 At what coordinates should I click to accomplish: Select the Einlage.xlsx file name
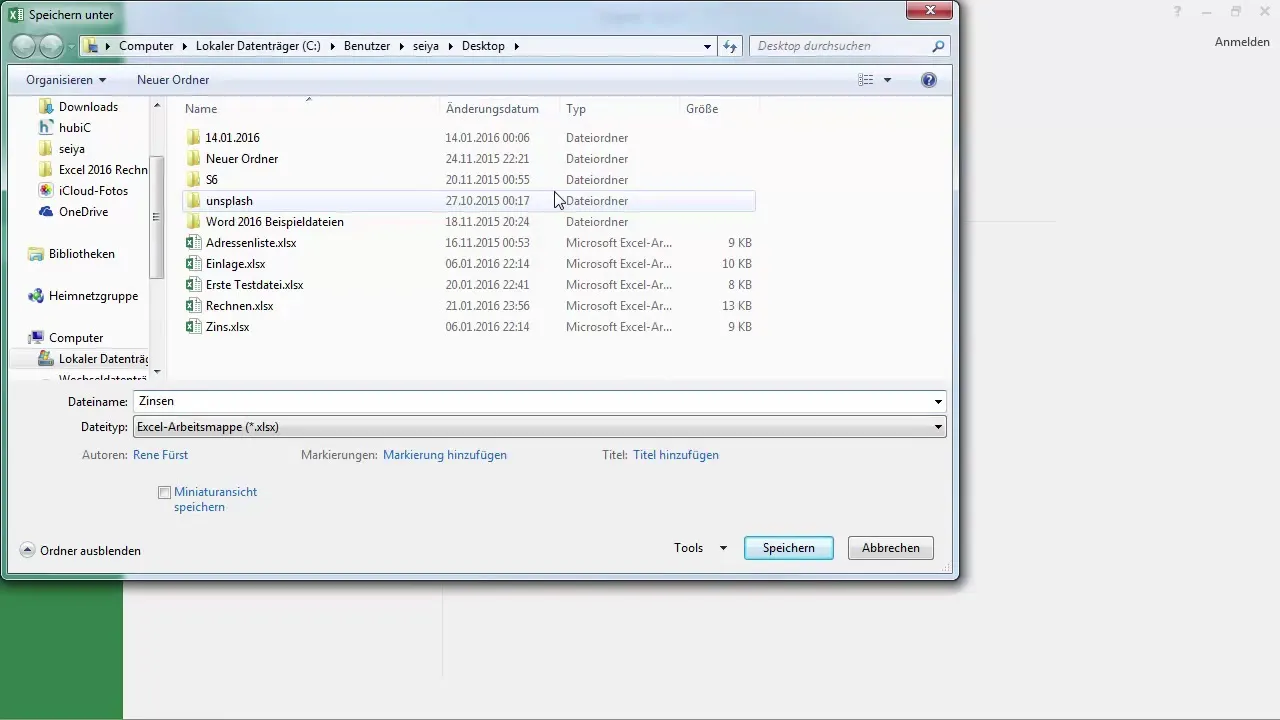(x=236, y=264)
